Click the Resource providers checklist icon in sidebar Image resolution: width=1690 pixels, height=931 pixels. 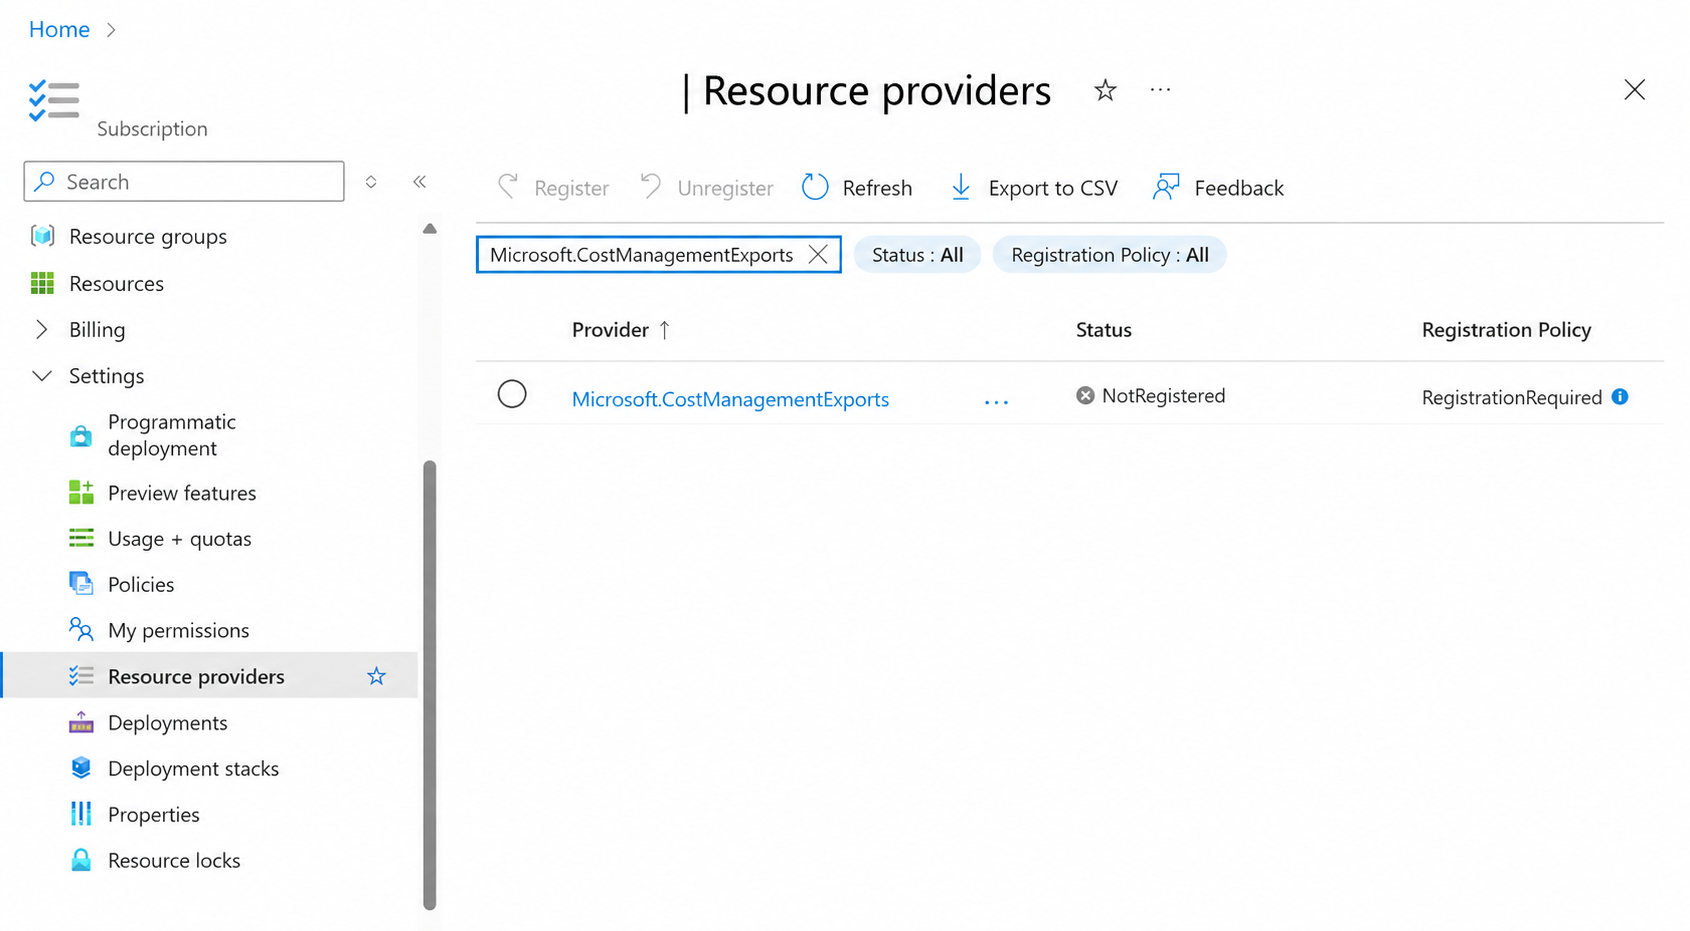pyautogui.click(x=81, y=676)
